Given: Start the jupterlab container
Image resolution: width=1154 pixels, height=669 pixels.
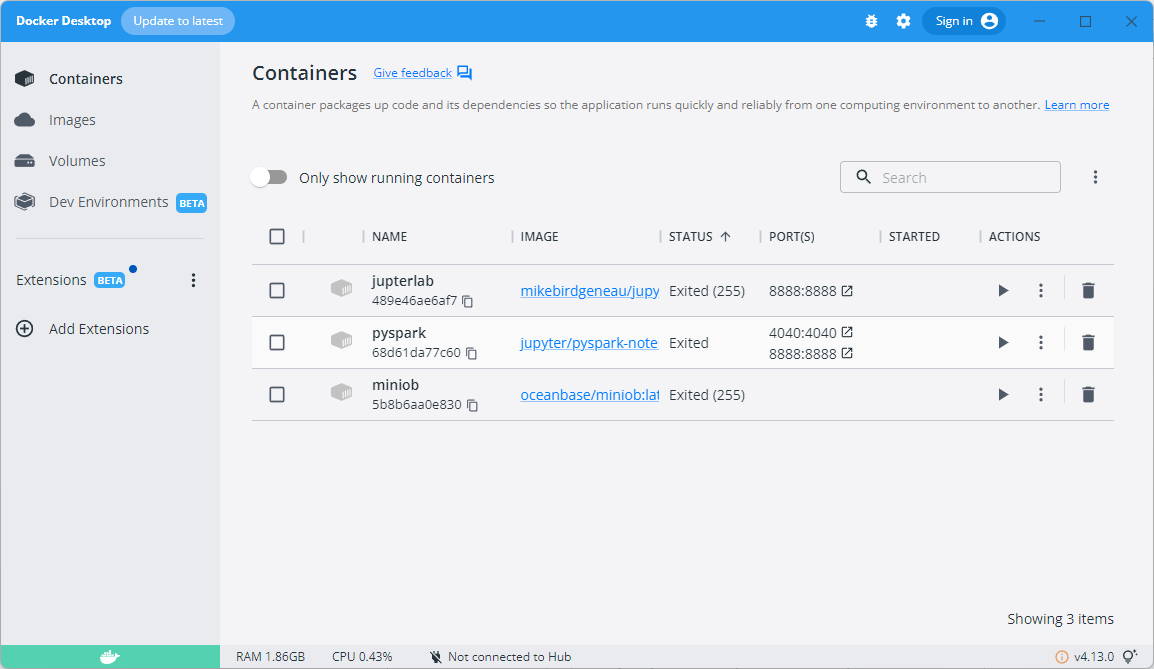Looking at the screenshot, I should coord(1003,291).
